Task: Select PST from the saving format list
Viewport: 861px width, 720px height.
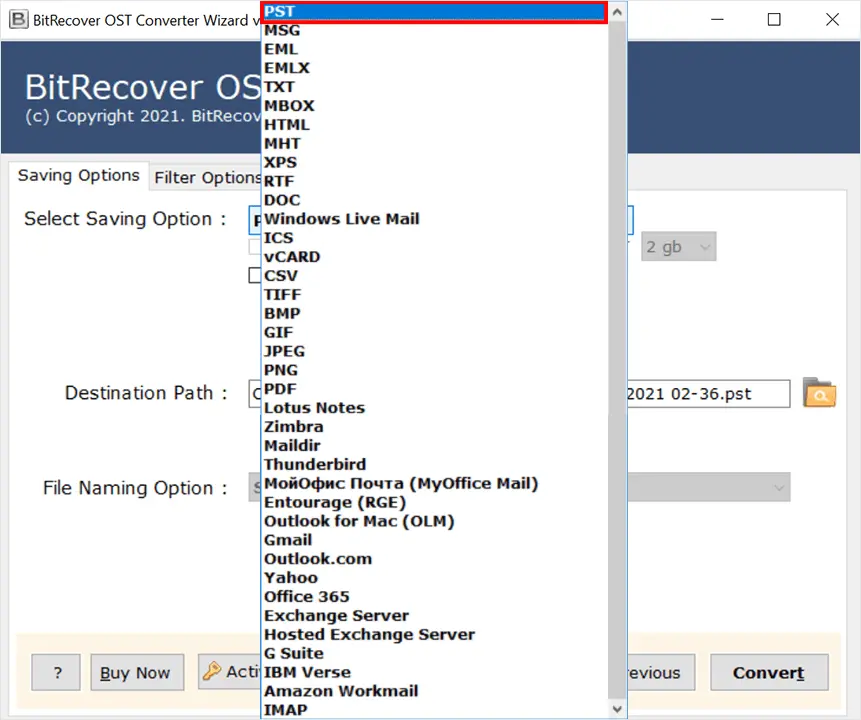Action: [x=279, y=11]
